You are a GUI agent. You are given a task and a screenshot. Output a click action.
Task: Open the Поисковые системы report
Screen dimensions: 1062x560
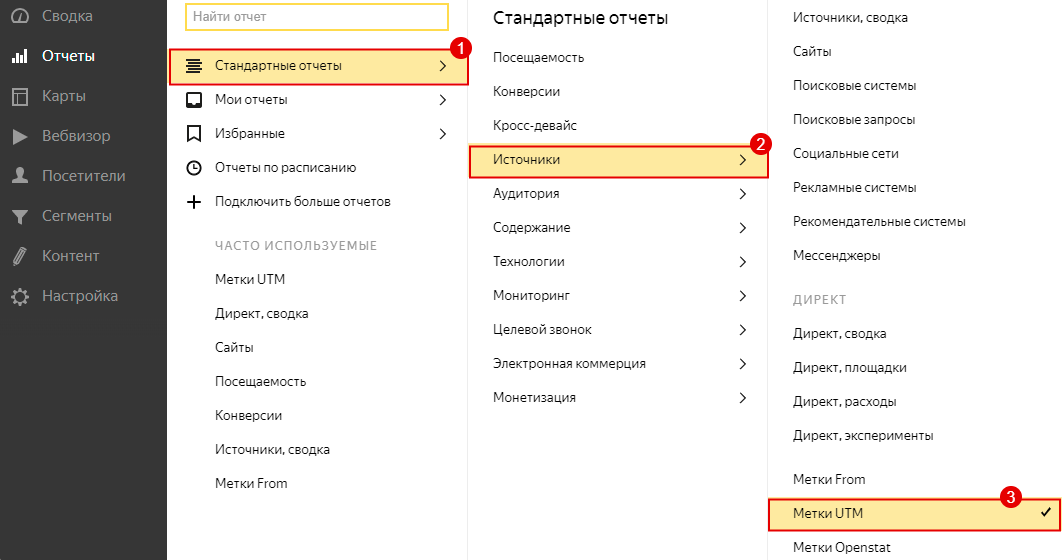coord(854,86)
